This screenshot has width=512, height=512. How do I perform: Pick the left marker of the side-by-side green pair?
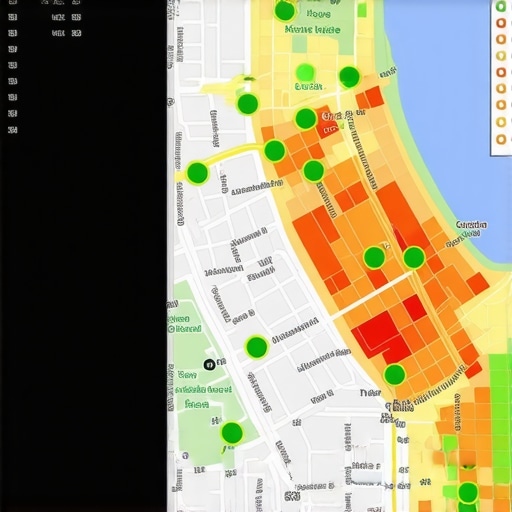(374, 258)
